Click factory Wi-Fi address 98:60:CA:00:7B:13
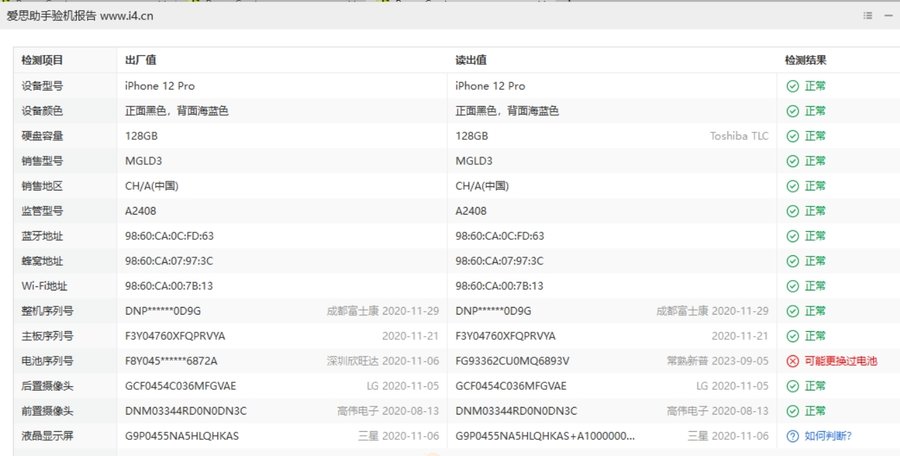900x456 pixels. pos(169,286)
